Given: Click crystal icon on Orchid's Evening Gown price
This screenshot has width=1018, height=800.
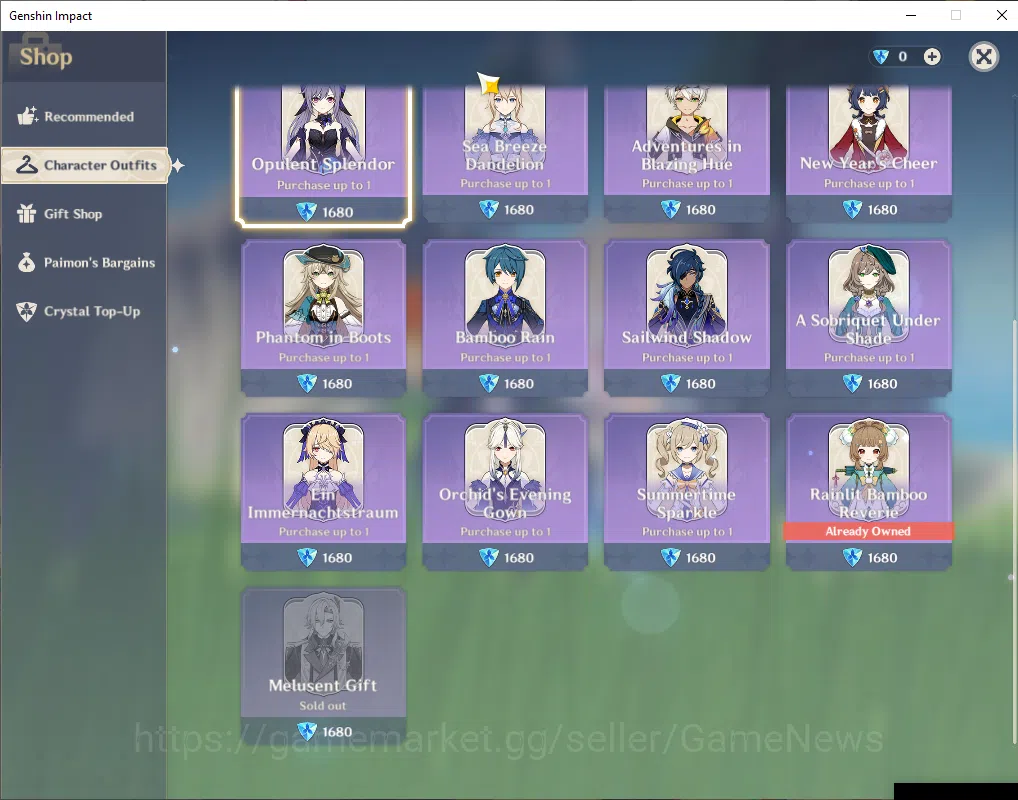Looking at the screenshot, I should click(488, 558).
